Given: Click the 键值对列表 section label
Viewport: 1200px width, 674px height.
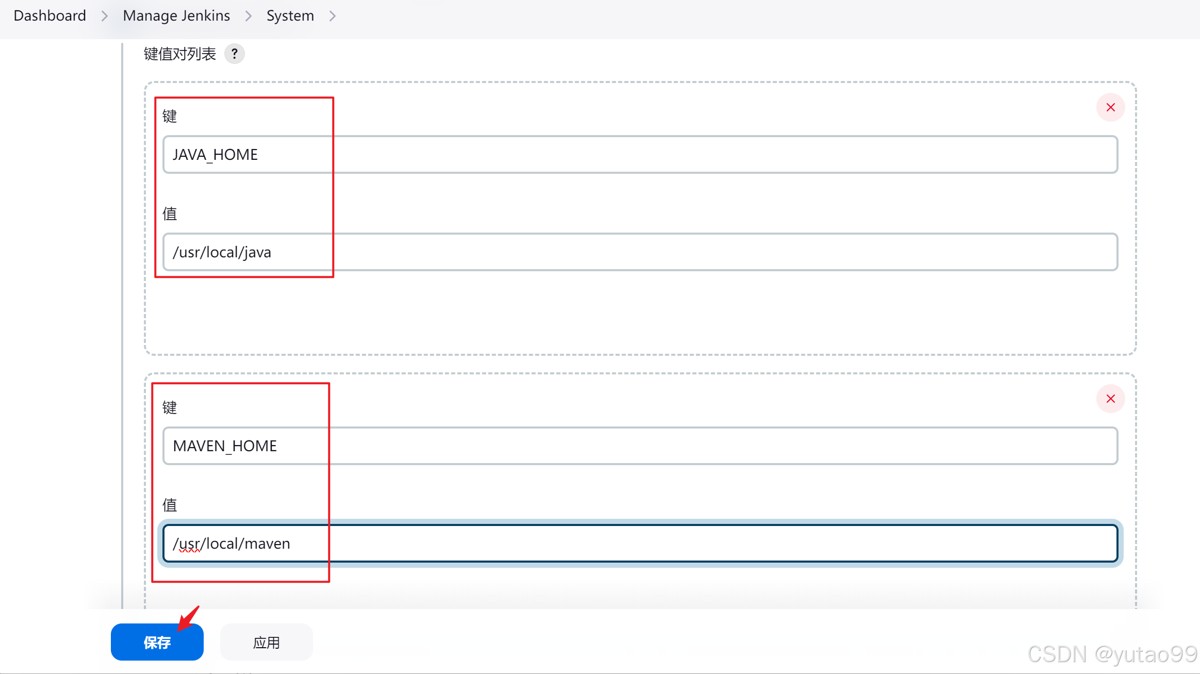Looking at the screenshot, I should click(180, 54).
